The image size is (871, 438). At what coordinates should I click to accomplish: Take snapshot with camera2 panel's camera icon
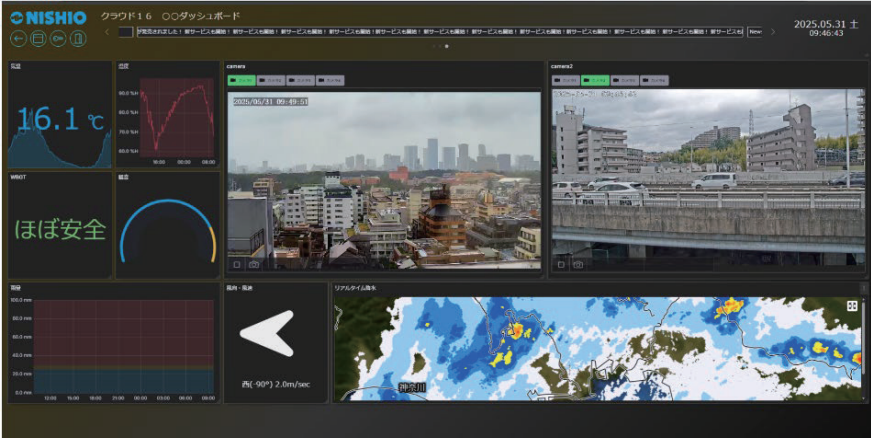pyautogui.click(x=578, y=264)
